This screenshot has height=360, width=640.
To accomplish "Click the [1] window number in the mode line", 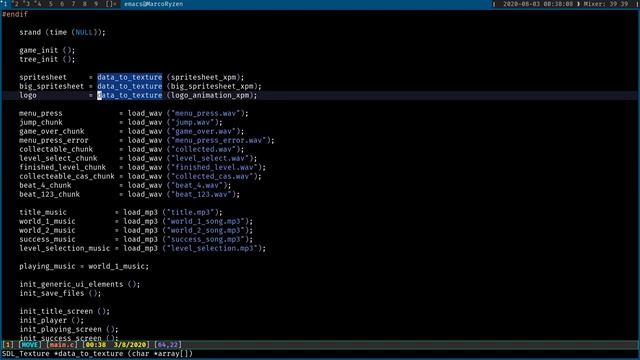I will tap(8, 345).
